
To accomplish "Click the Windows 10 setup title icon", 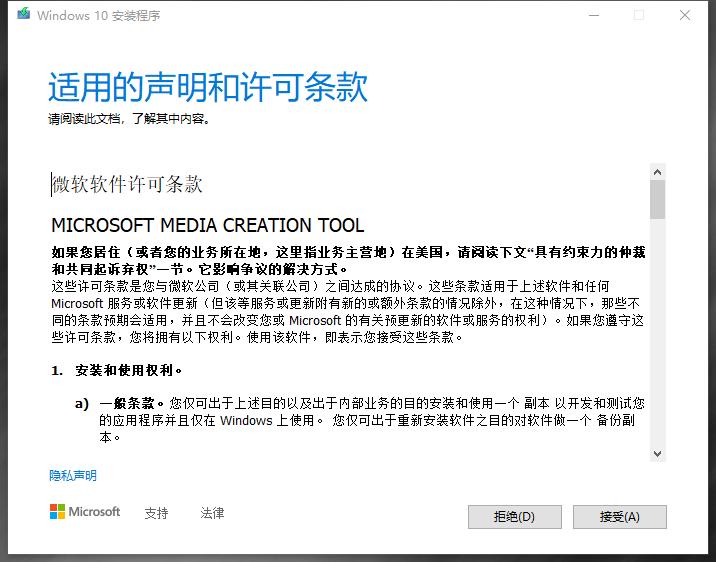I will pos(24,14).
